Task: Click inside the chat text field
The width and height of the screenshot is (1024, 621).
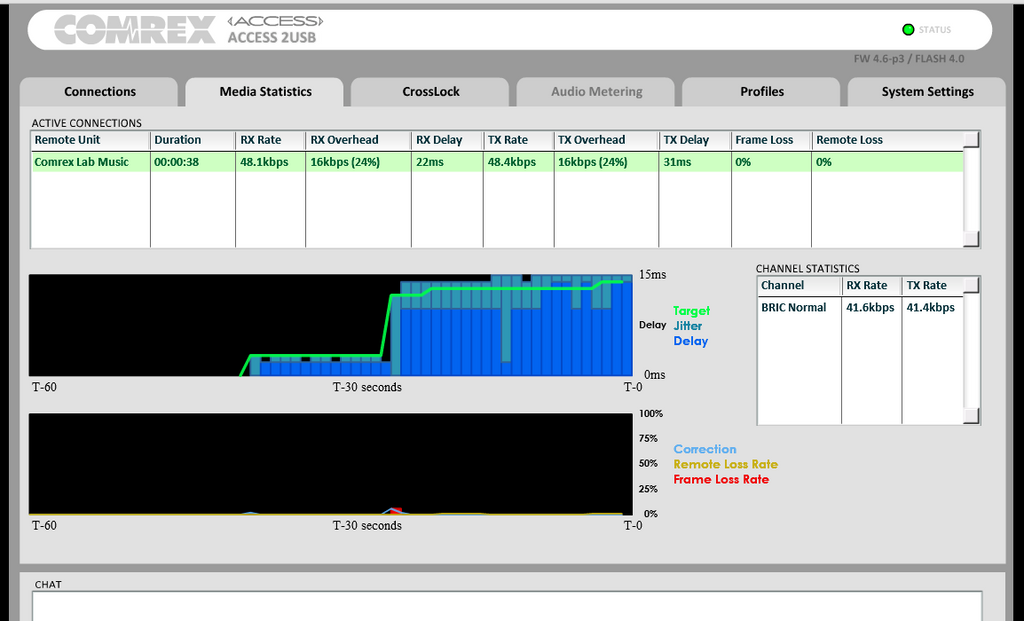Action: click(507, 606)
